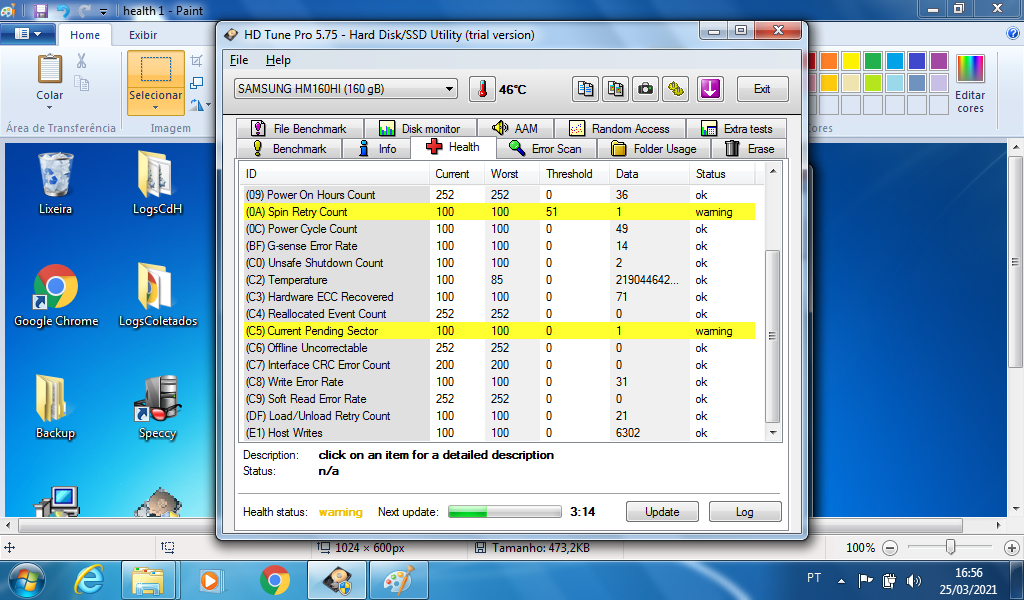Open the Folder Usage tab
Image resolution: width=1024 pixels, height=600 pixels.
pyautogui.click(x=653, y=149)
